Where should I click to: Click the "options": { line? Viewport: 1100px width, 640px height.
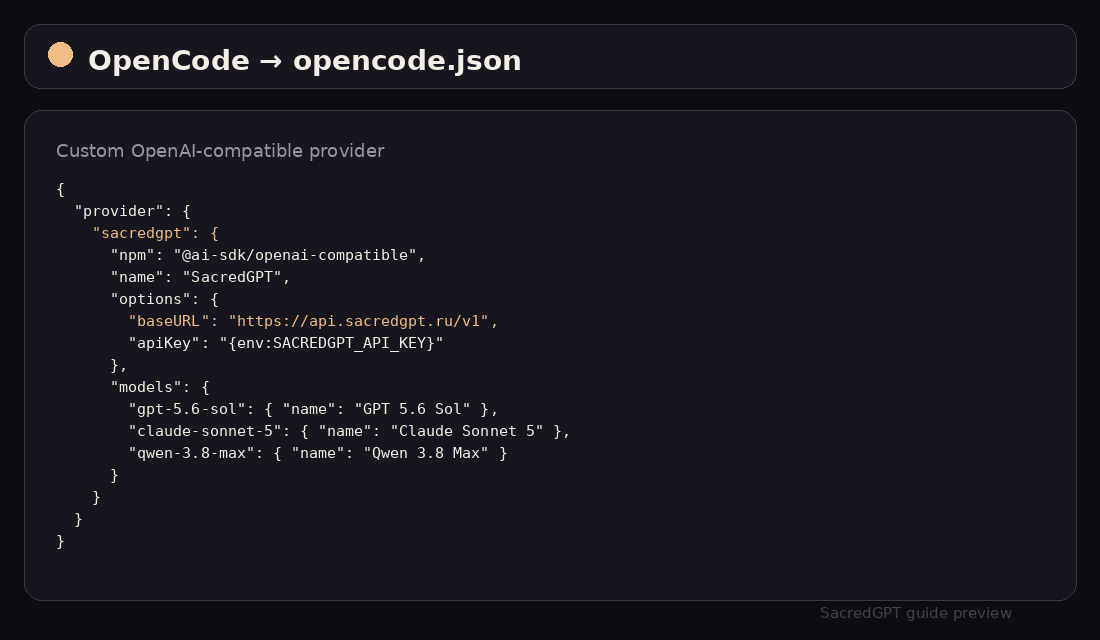point(165,299)
